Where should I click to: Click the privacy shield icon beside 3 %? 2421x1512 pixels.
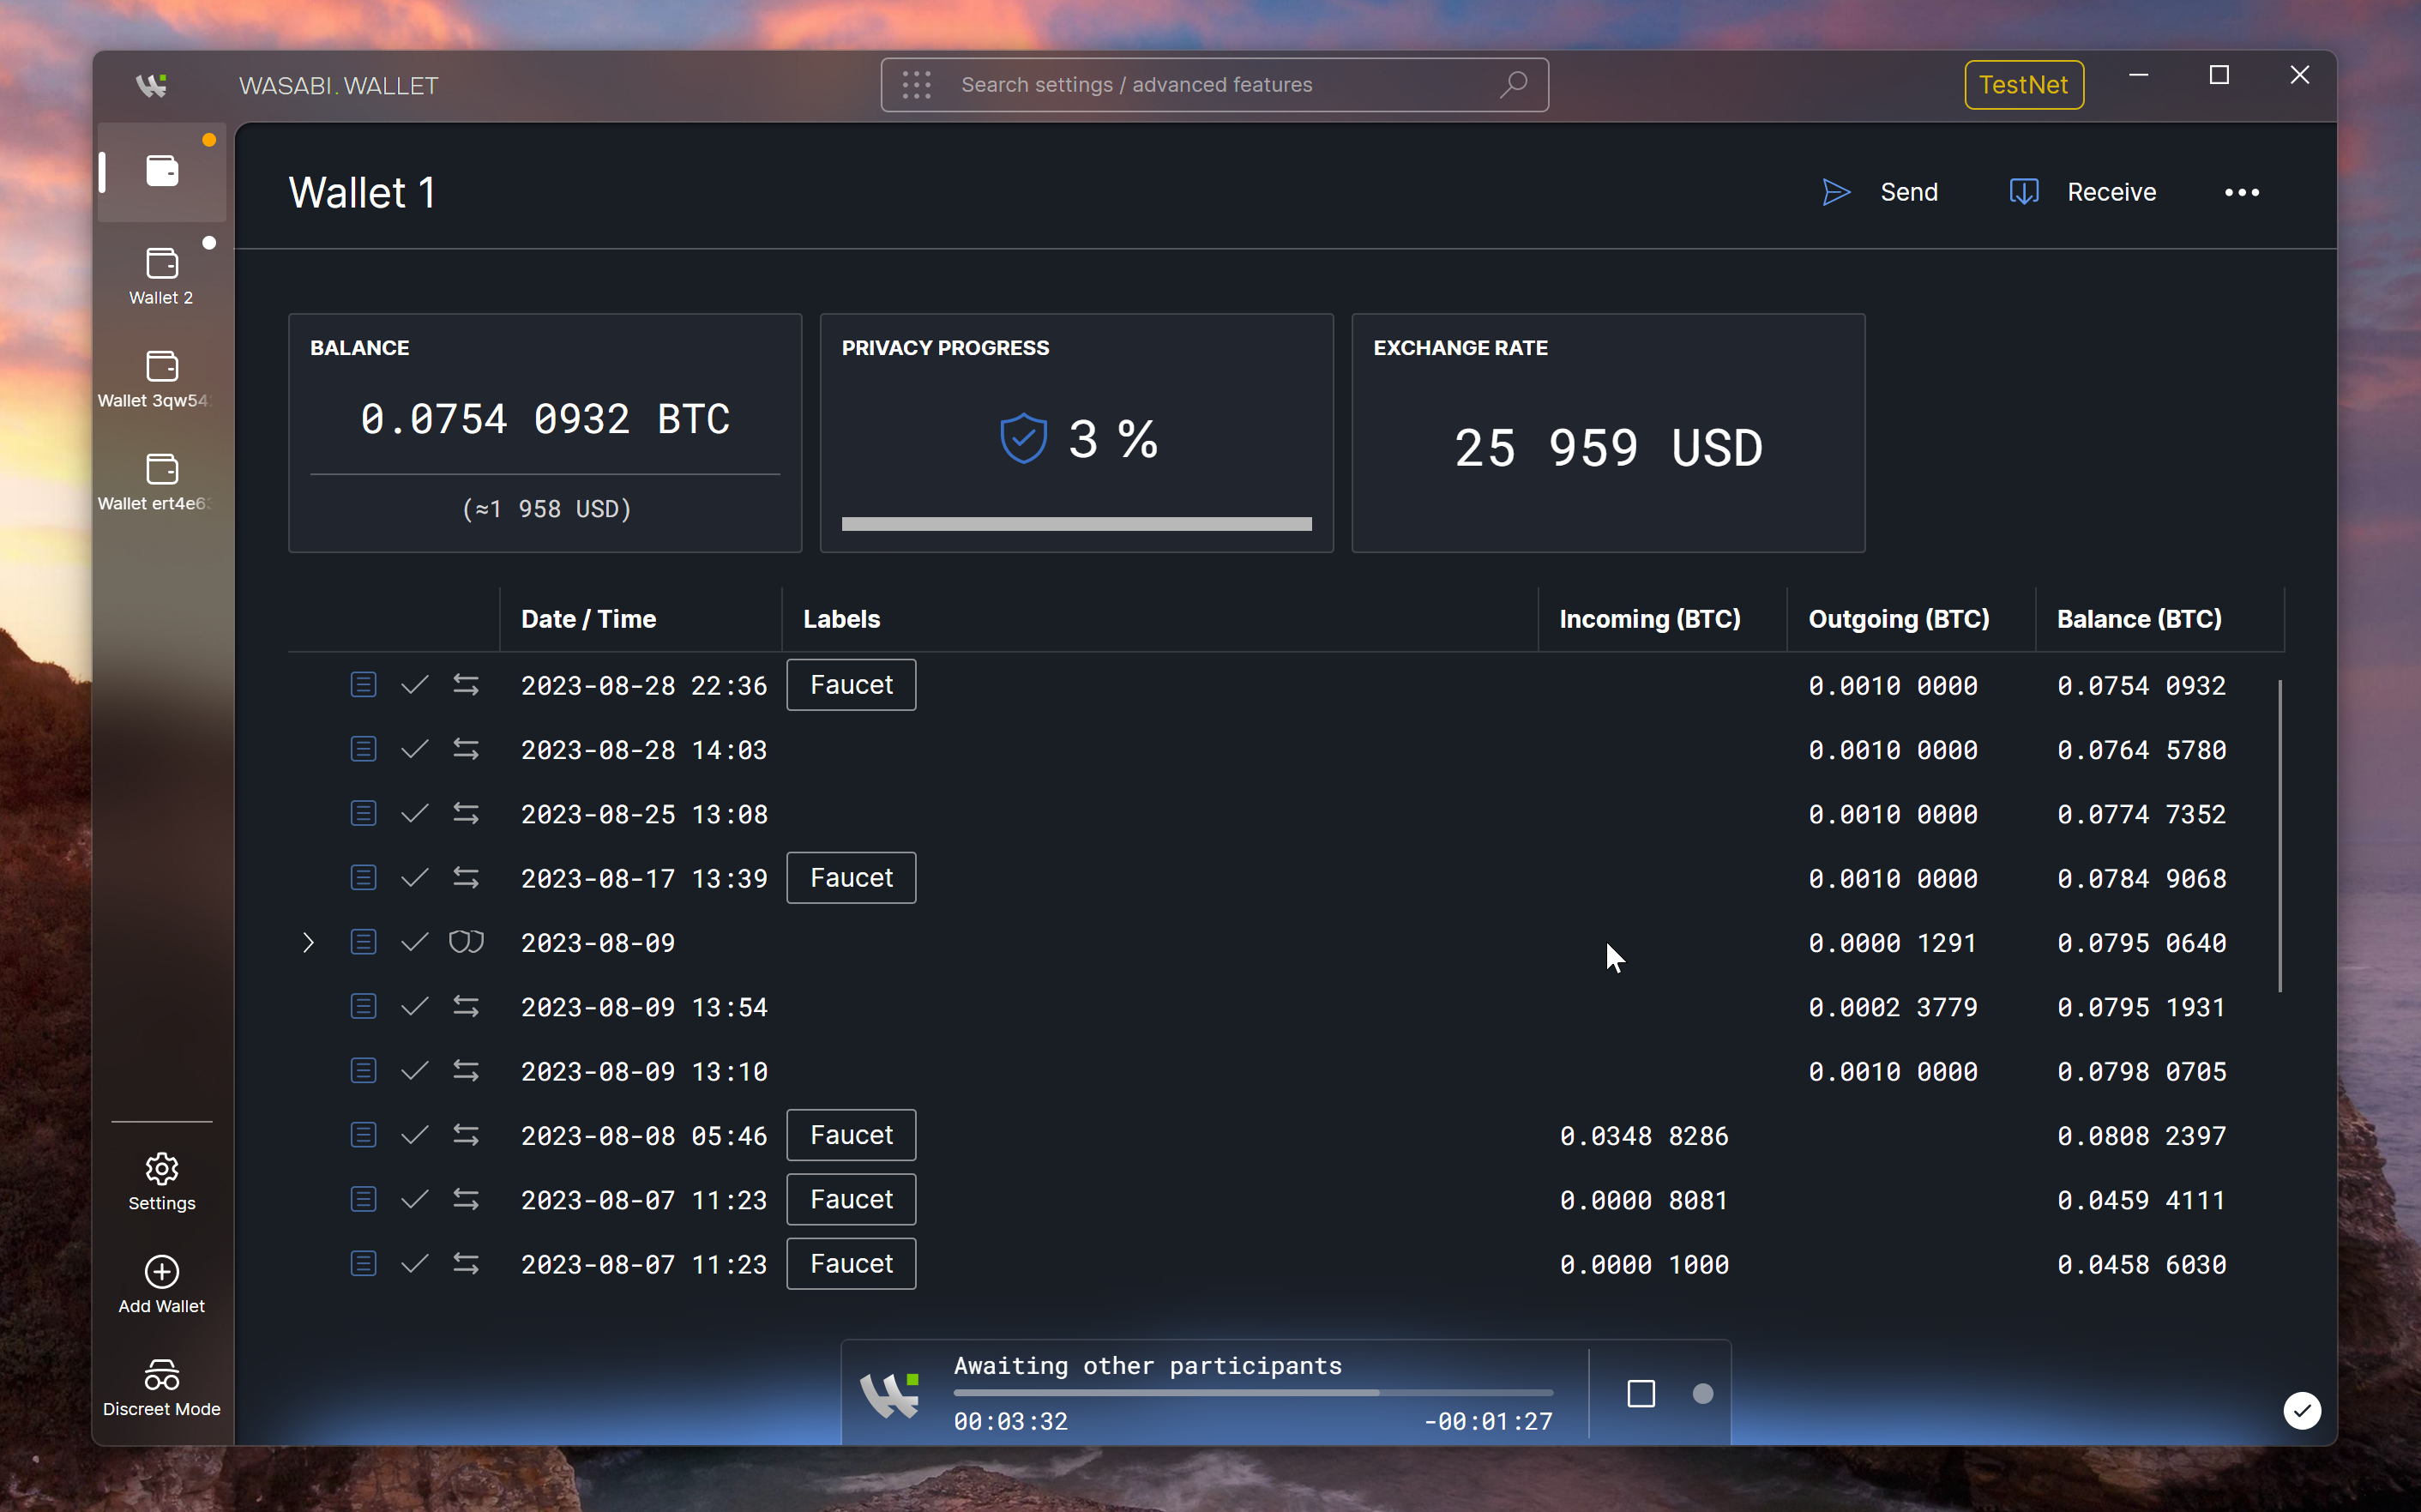1023,439
